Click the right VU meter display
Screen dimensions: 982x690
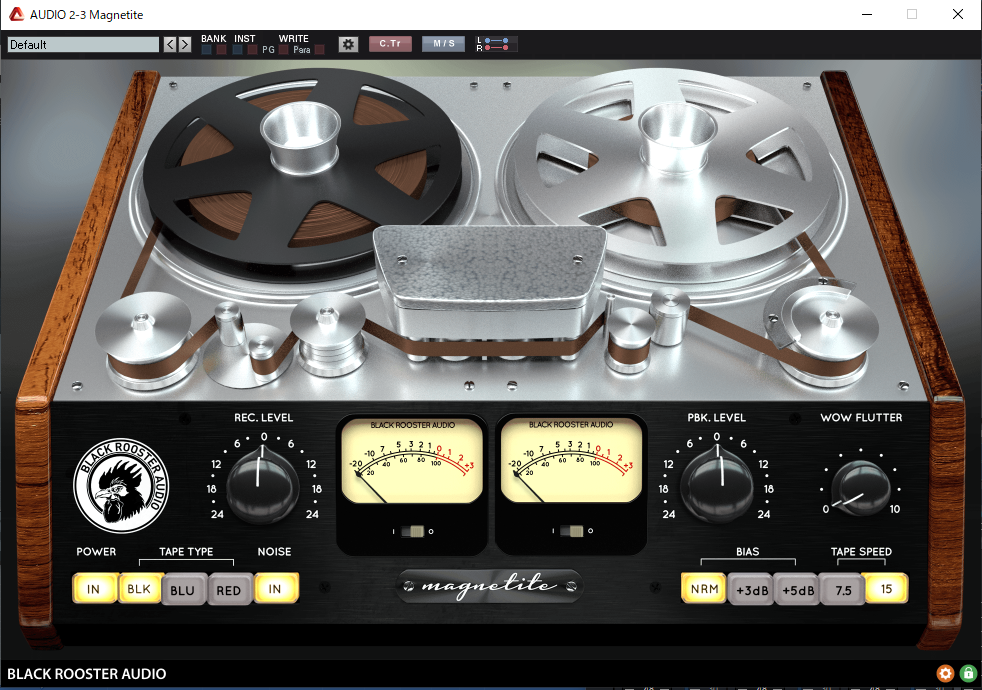(x=571, y=460)
